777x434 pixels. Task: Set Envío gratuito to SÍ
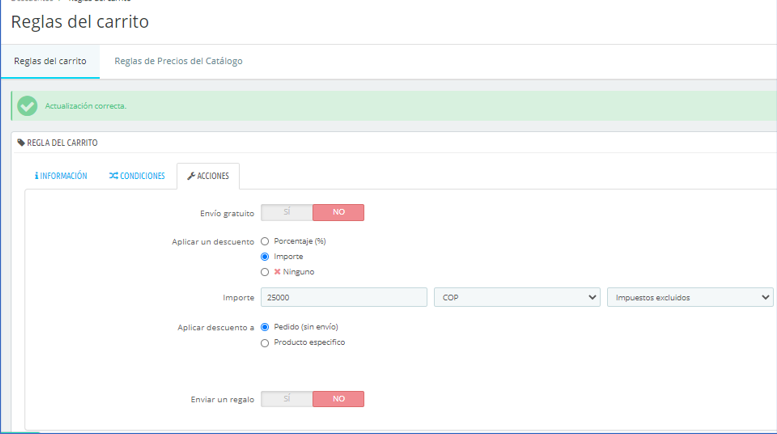(287, 213)
